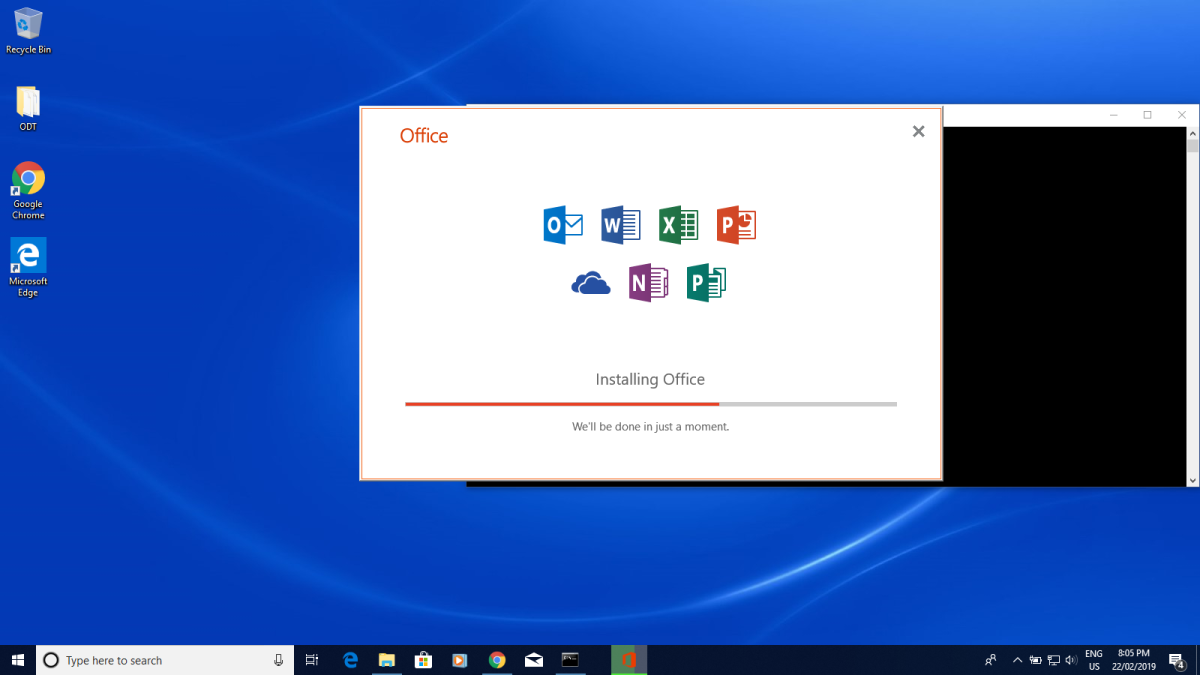This screenshot has width=1200, height=675.
Task: Click the Word icon in the installer dialog
Action: coord(620,225)
